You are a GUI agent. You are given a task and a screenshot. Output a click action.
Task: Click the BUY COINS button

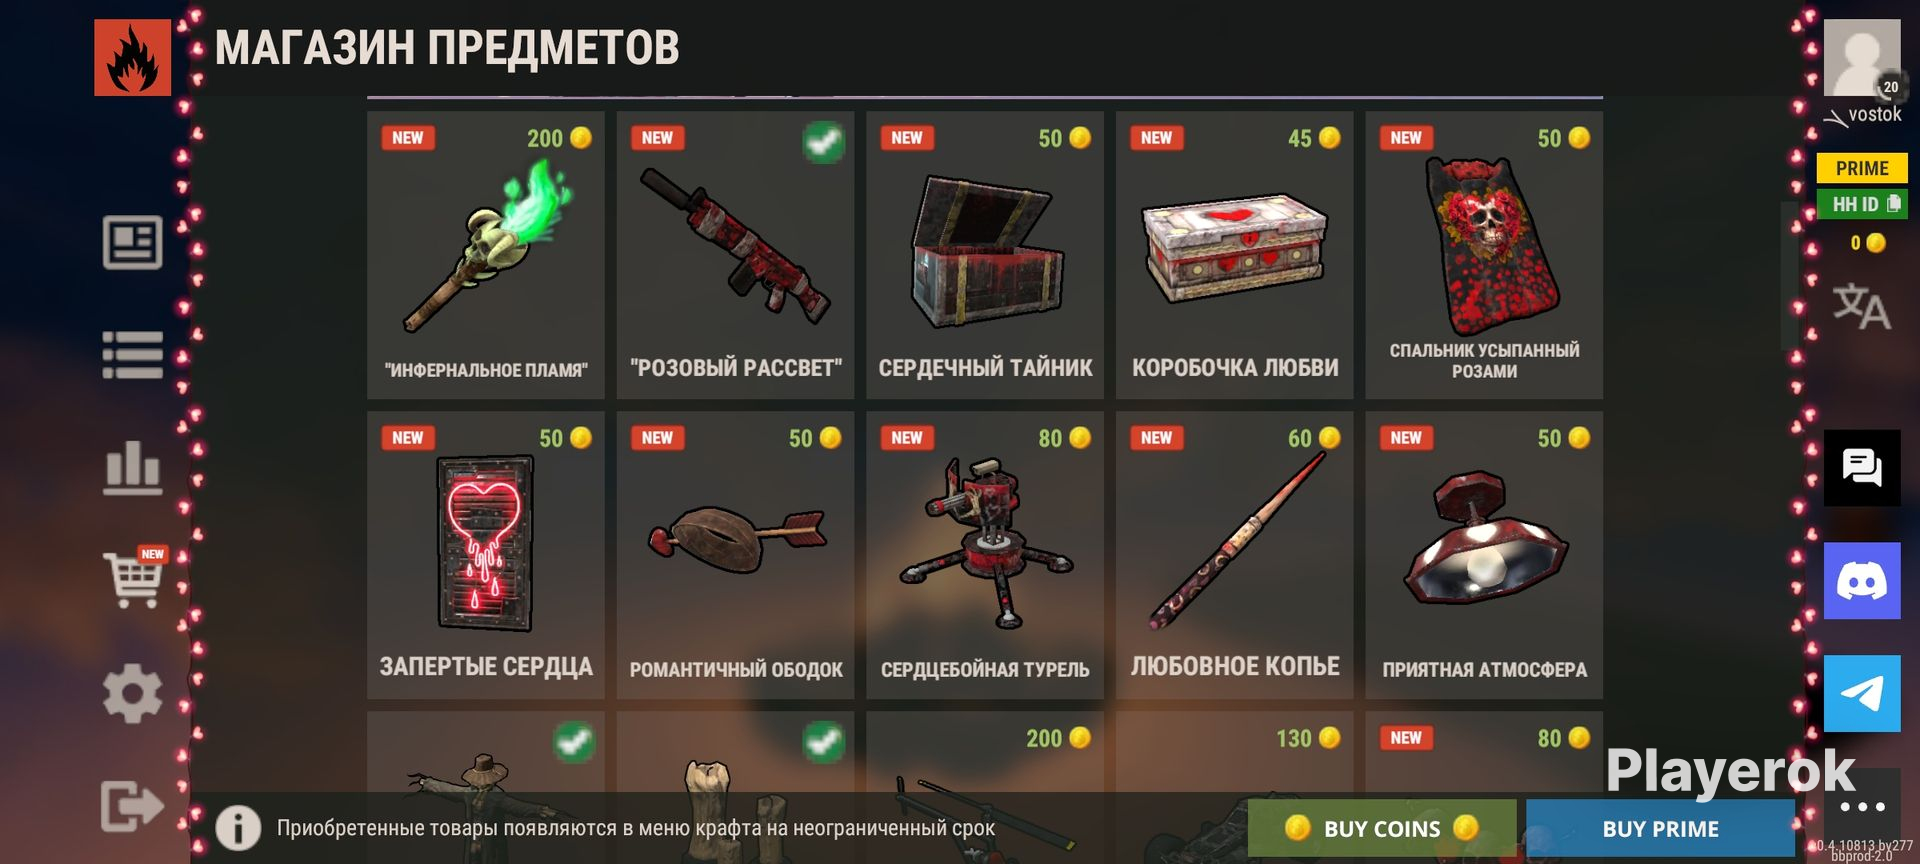coord(1382,828)
